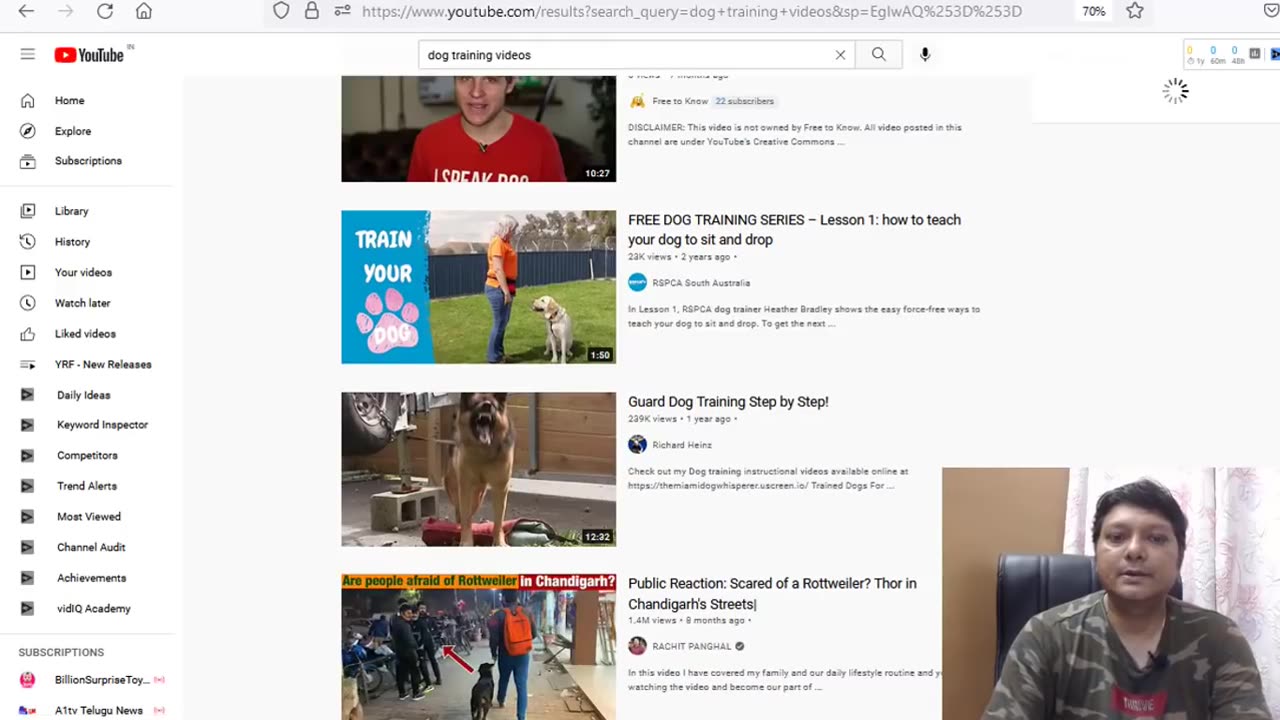Open Watch later playlist
1280x720 pixels.
point(82,303)
